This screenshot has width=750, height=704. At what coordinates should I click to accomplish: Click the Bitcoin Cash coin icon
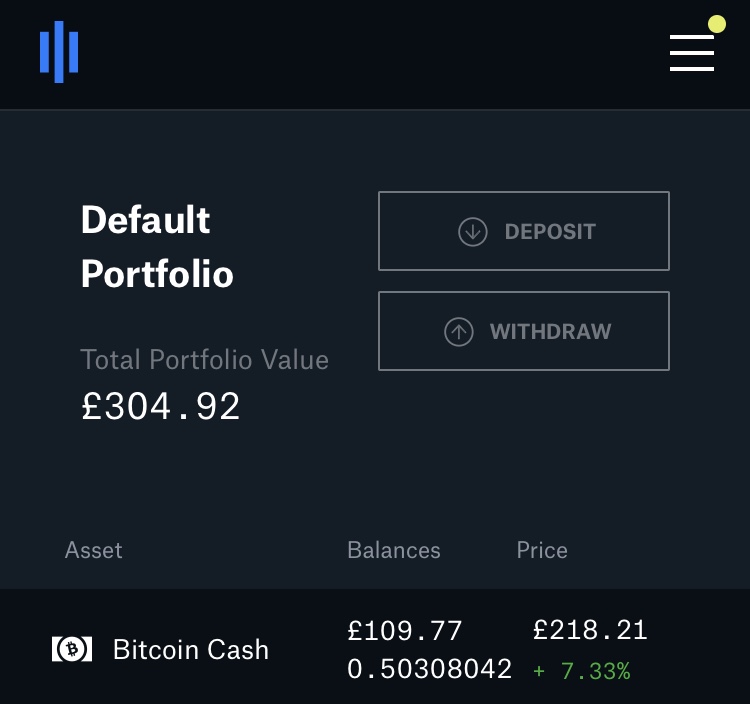(72, 649)
